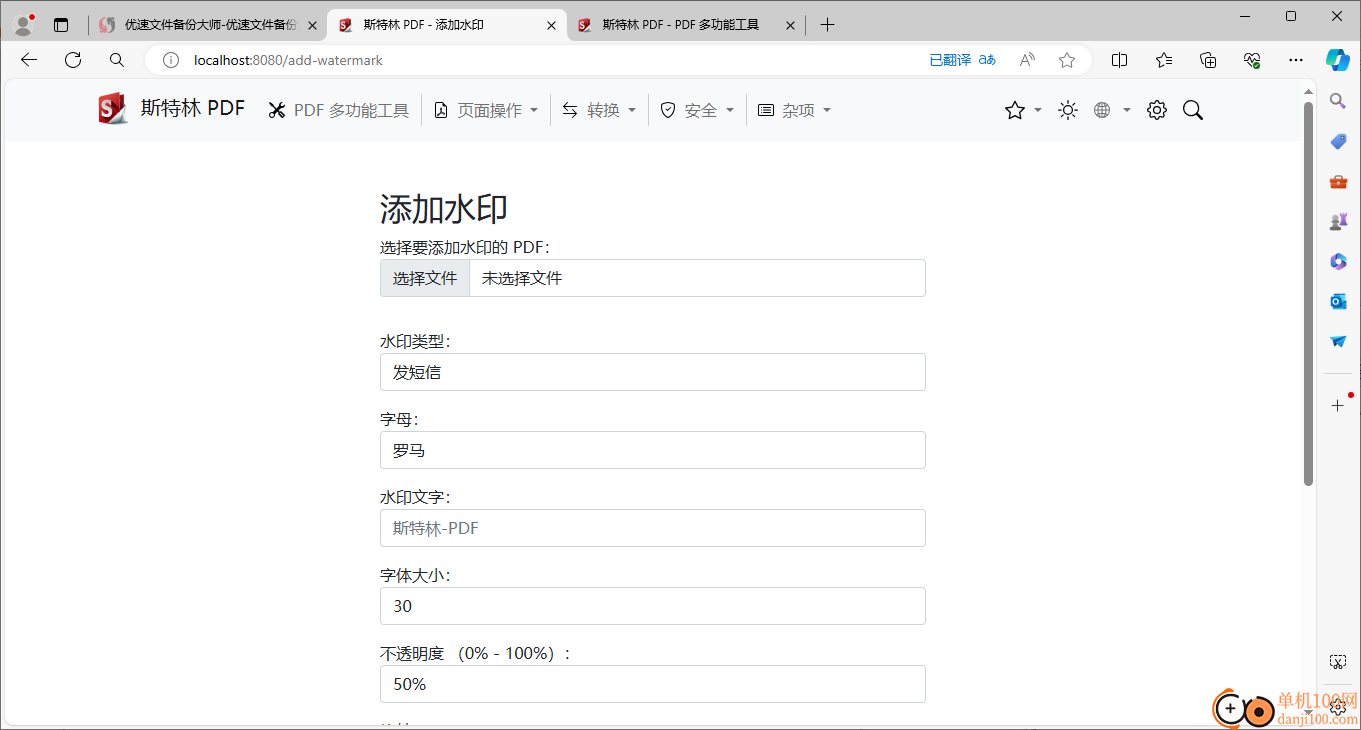
Task: Open the favorites list icon
Action: 1164,60
